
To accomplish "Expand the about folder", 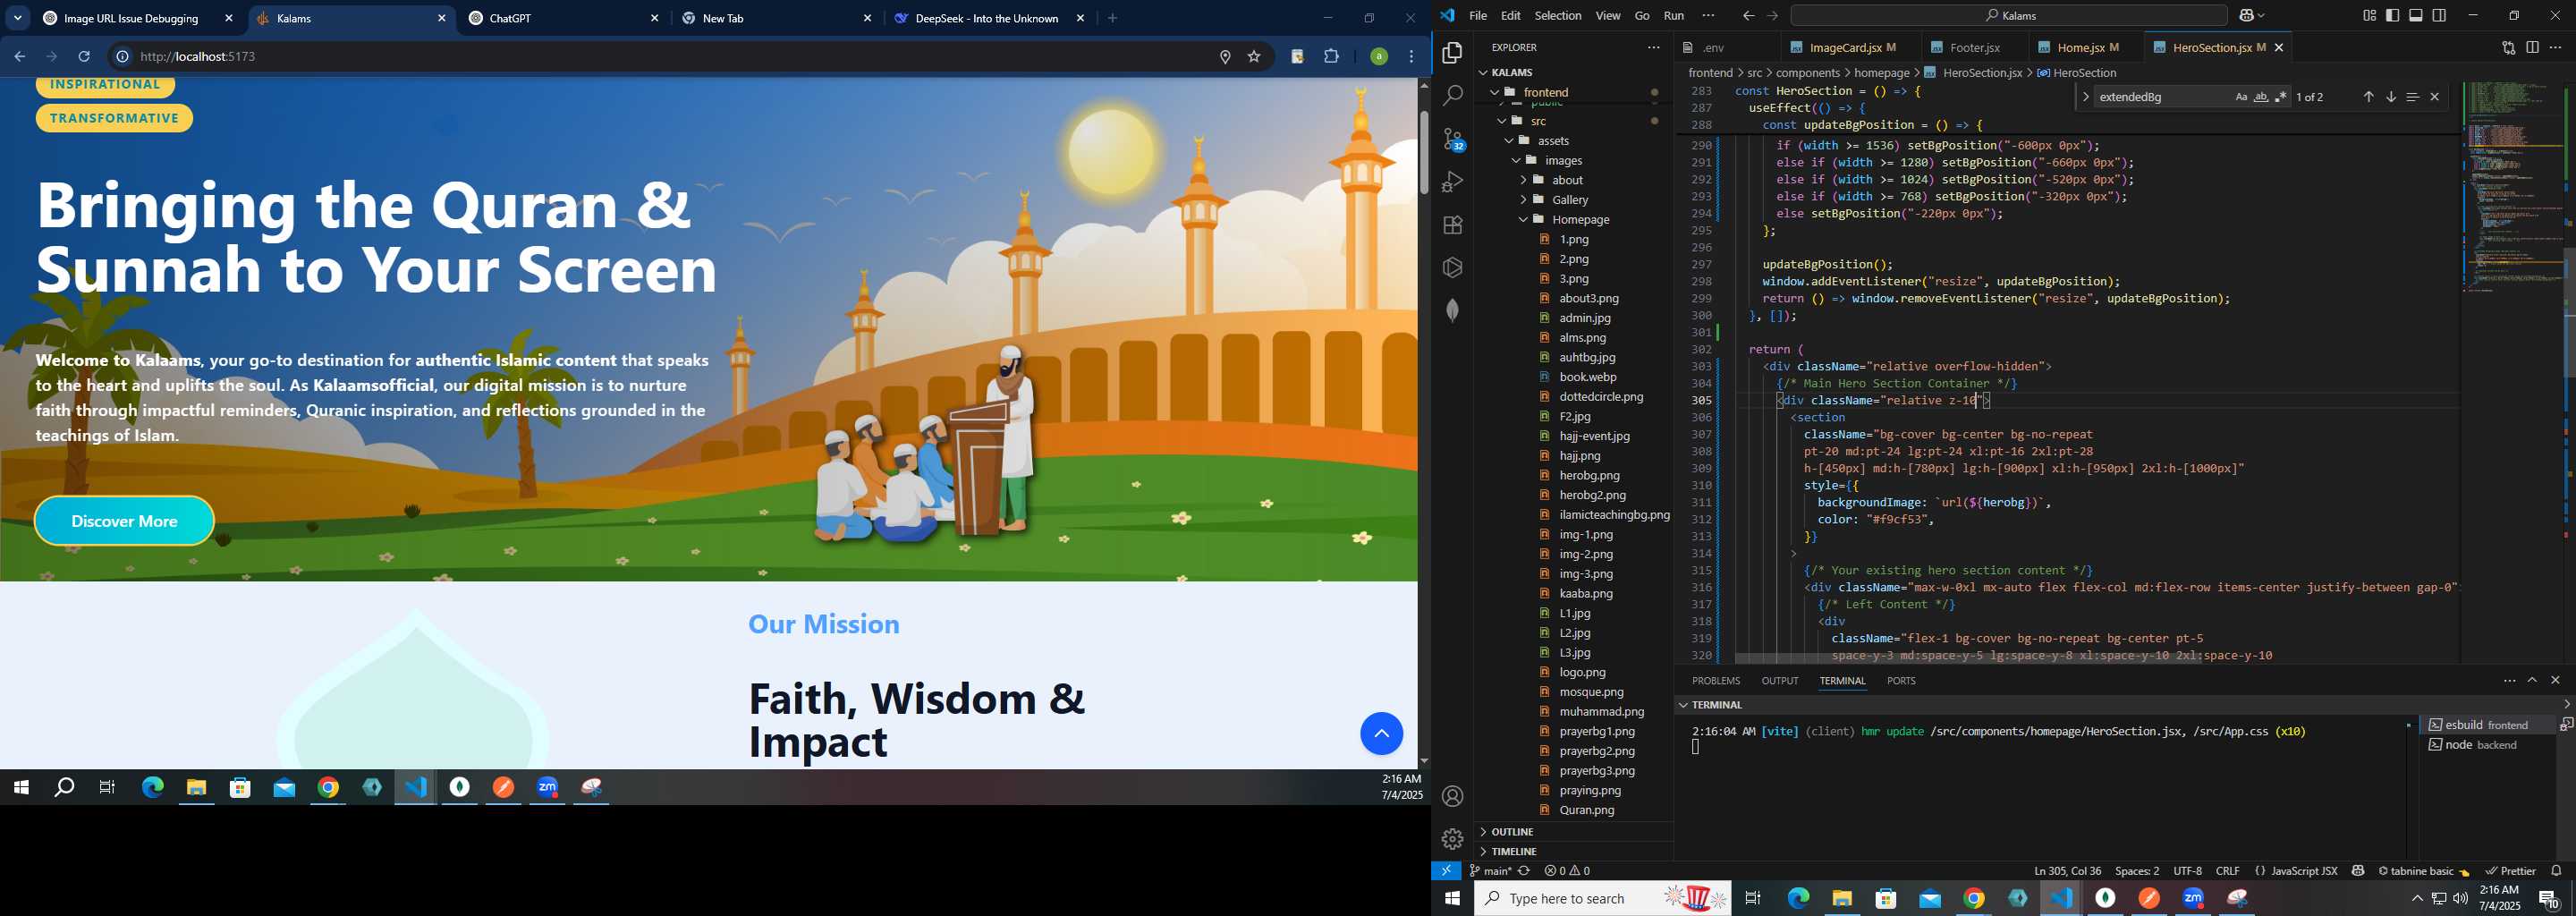I will (x=1574, y=180).
